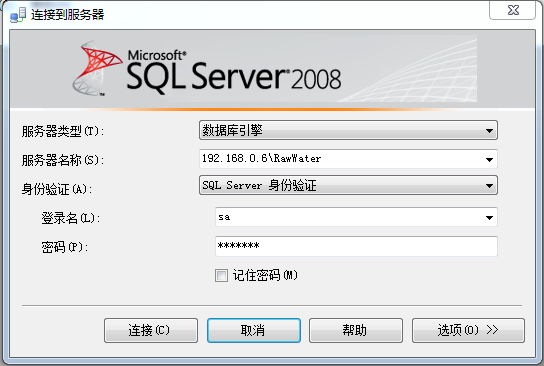This screenshot has width=544, height=366.
Task: Open help with the 帮助 button
Action: [x=356, y=330]
